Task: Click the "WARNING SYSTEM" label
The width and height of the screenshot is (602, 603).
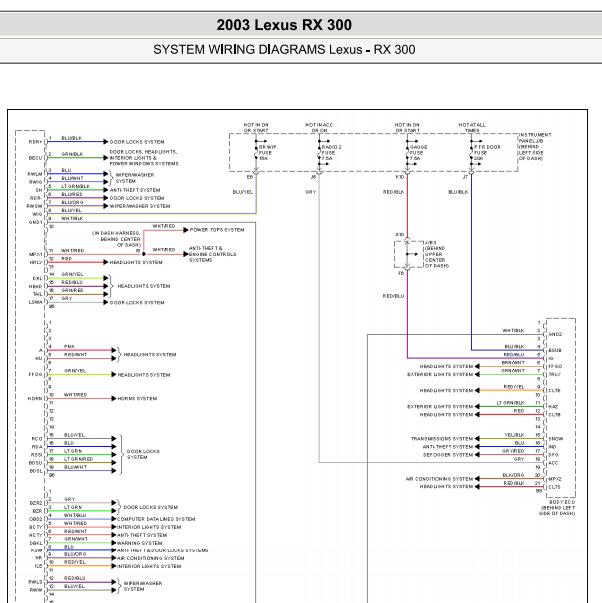Action: pos(139,543)
